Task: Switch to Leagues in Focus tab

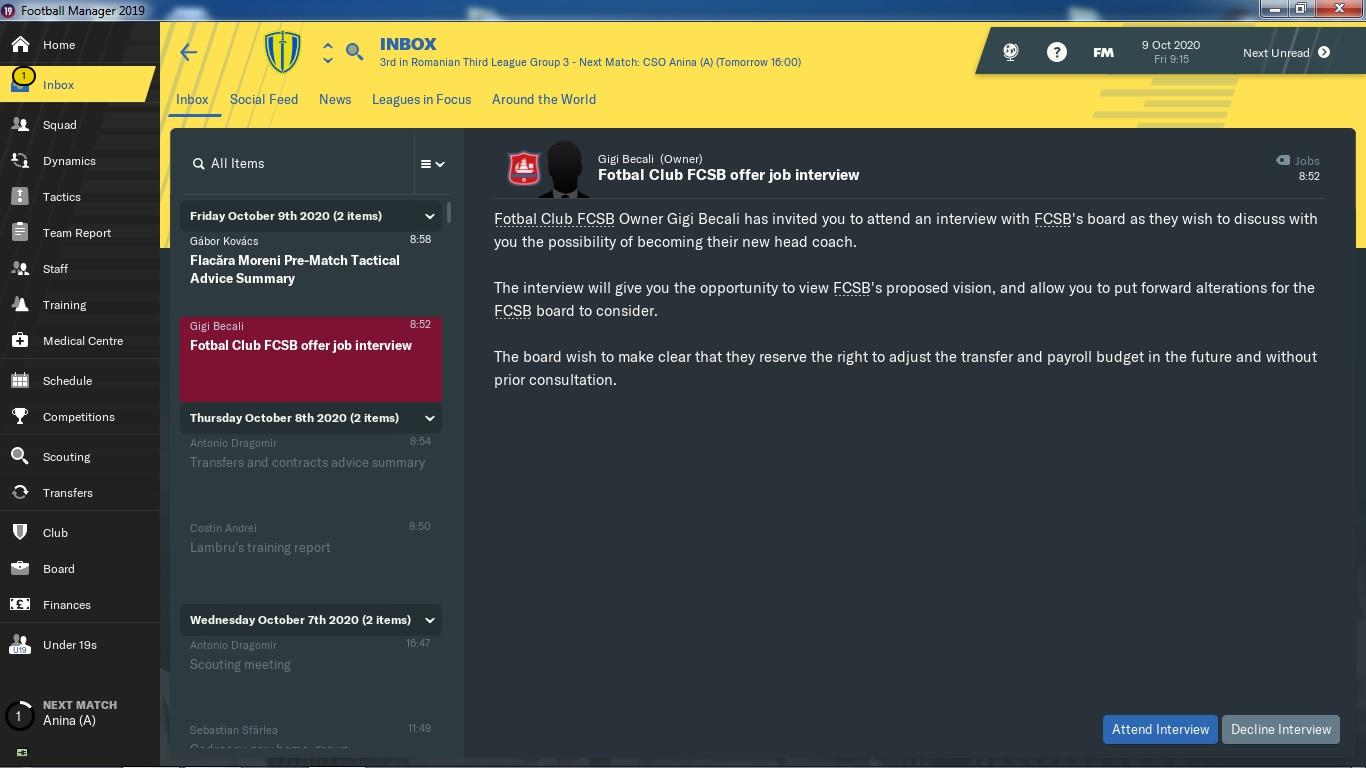Action: tap(421, 99)
